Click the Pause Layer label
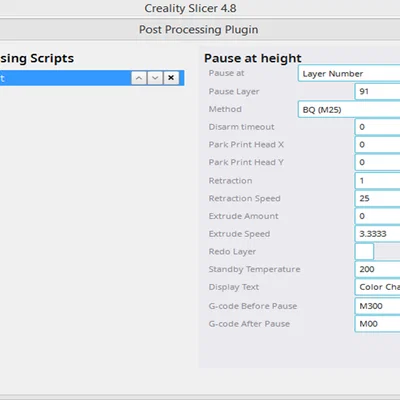This screenshot has height=400, width=400. coord(234,92)
